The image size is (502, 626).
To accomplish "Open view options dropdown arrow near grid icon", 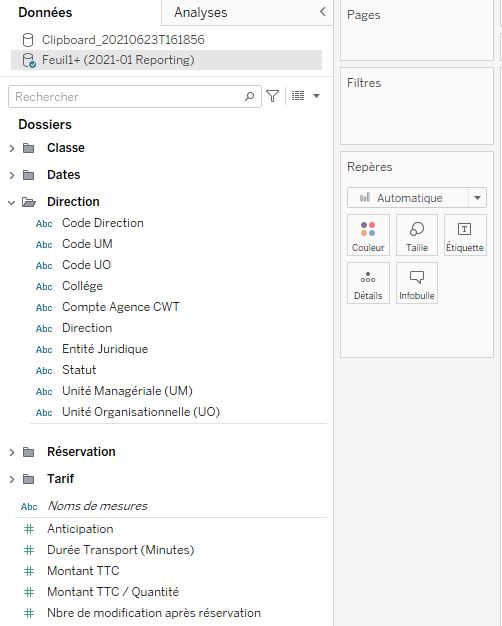I will pos(316,96).
